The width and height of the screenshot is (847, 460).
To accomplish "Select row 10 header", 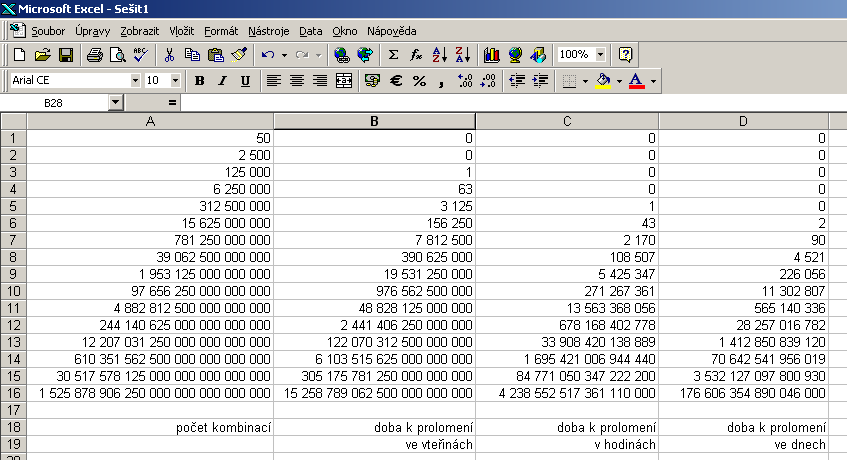I will (13, 291).
